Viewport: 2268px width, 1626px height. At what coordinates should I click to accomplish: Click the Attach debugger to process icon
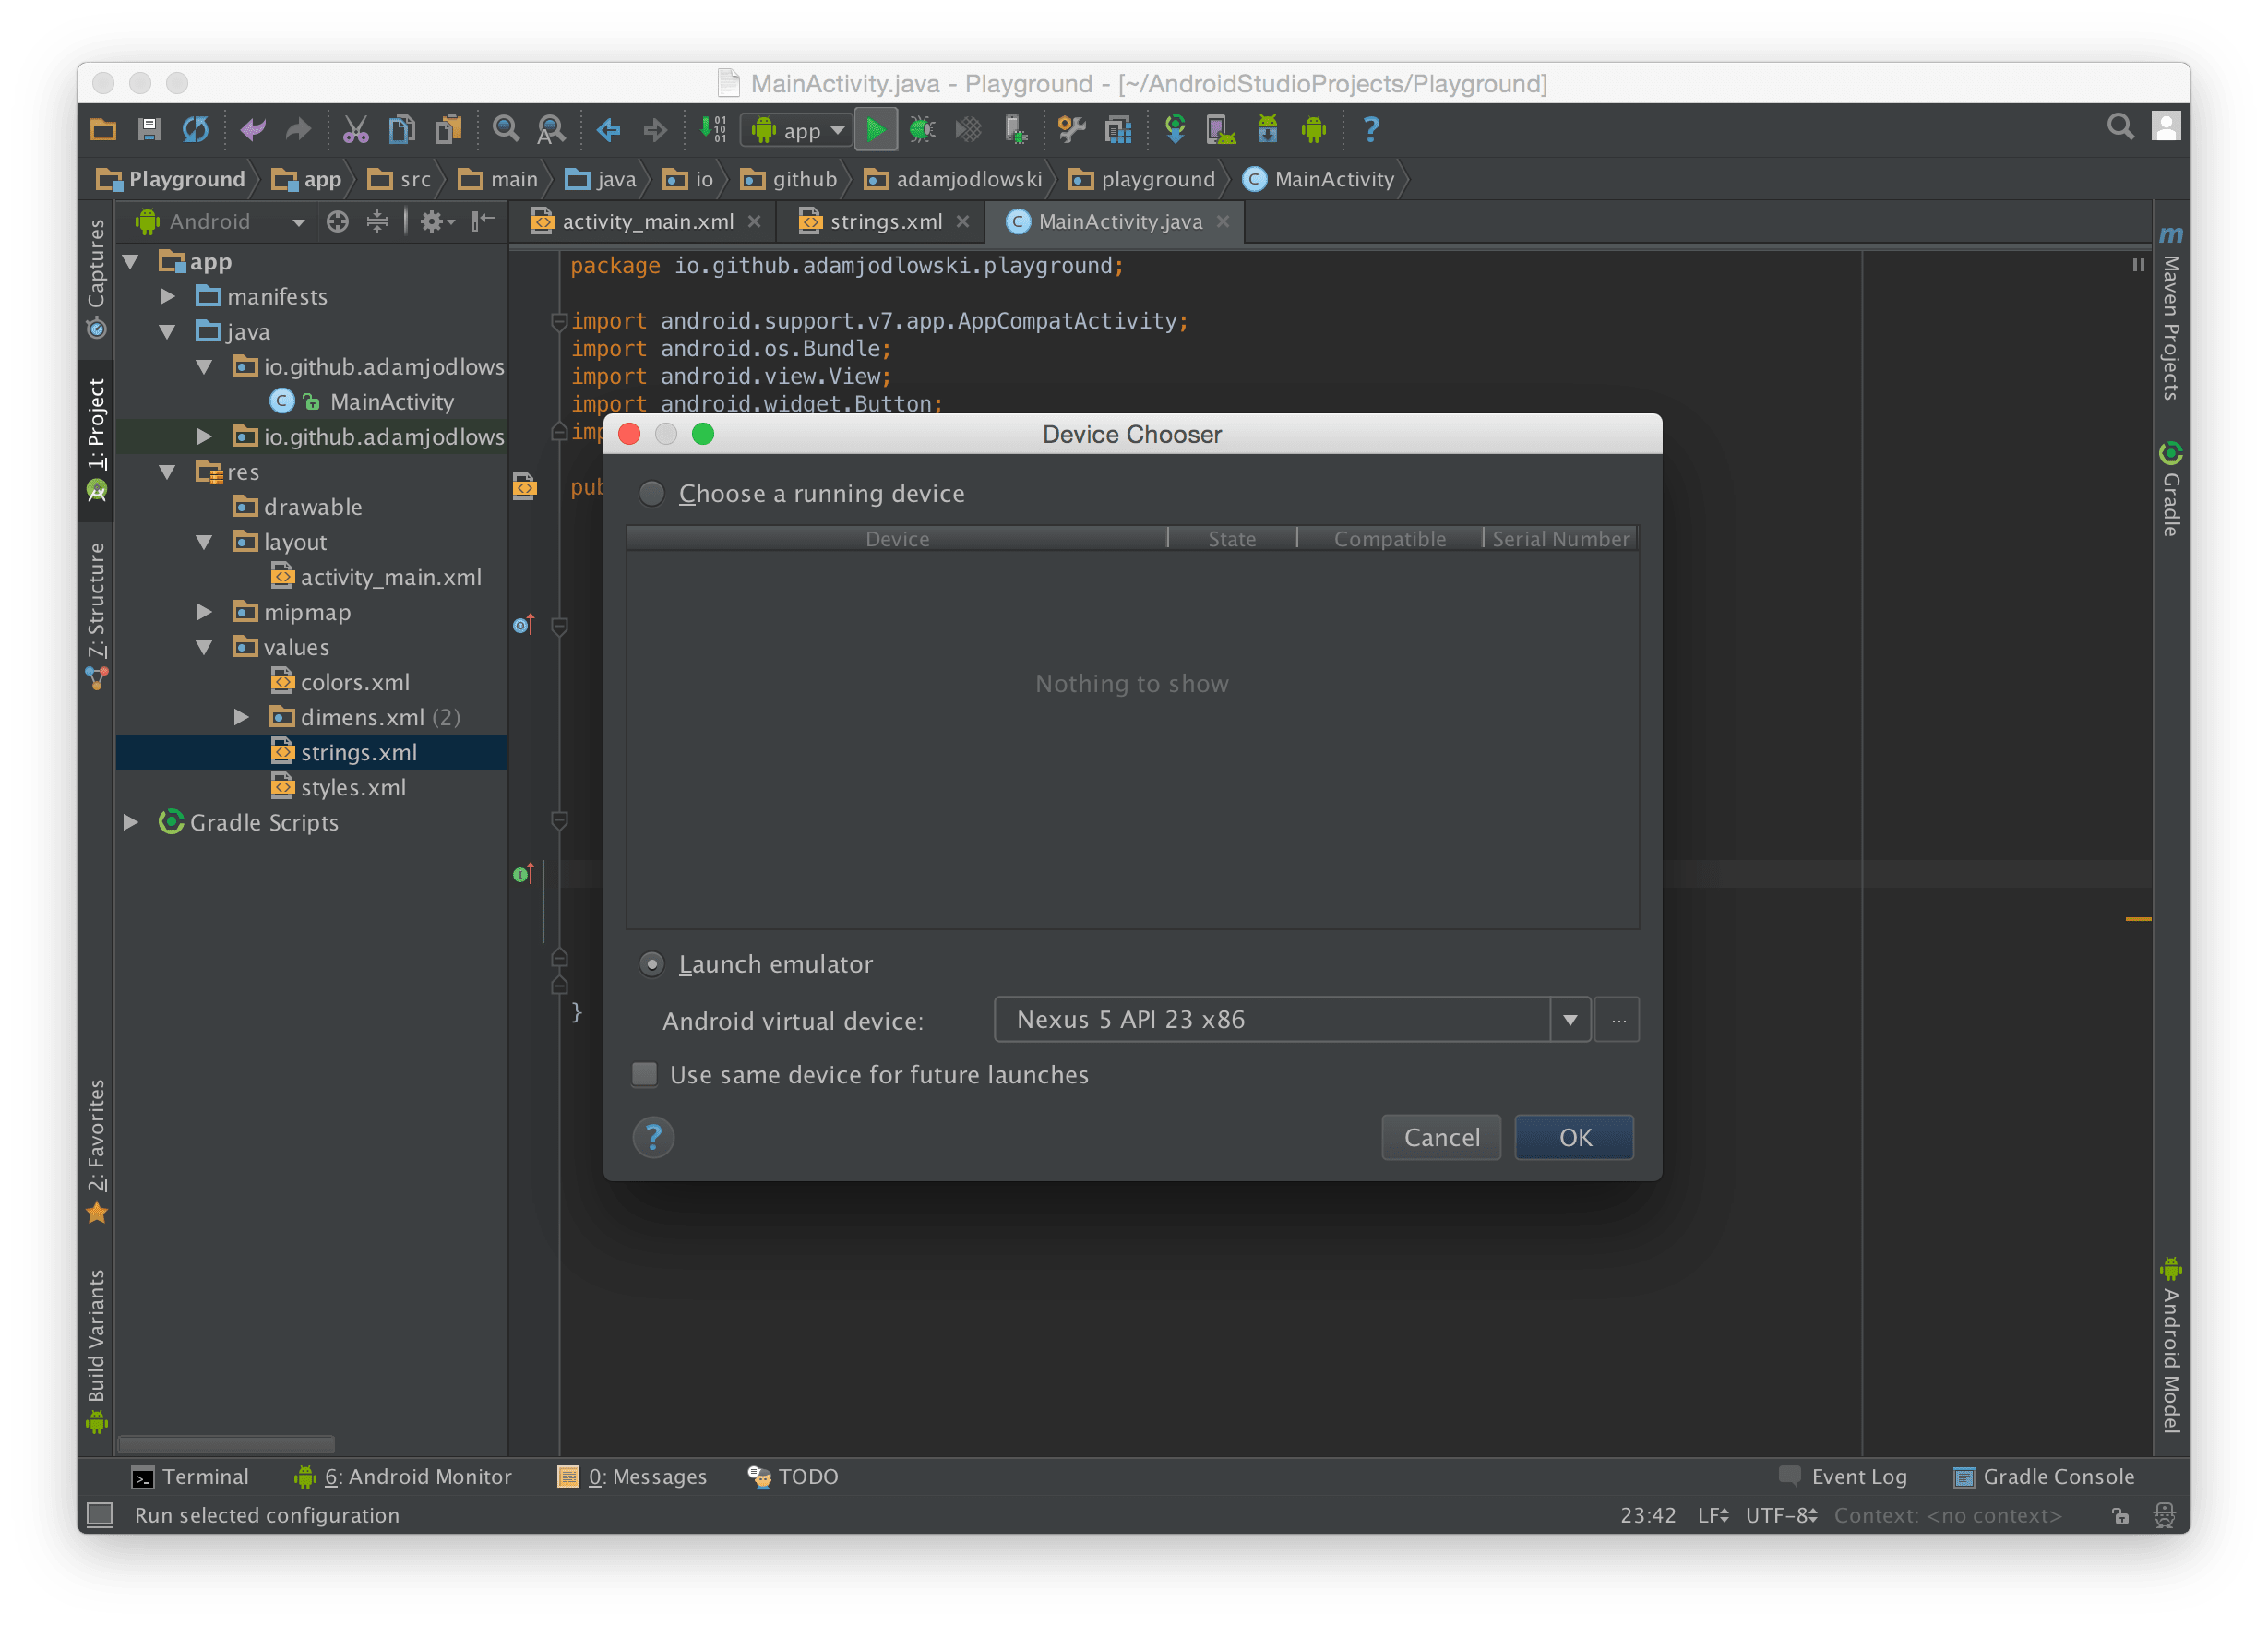(x=1015, y=129)
